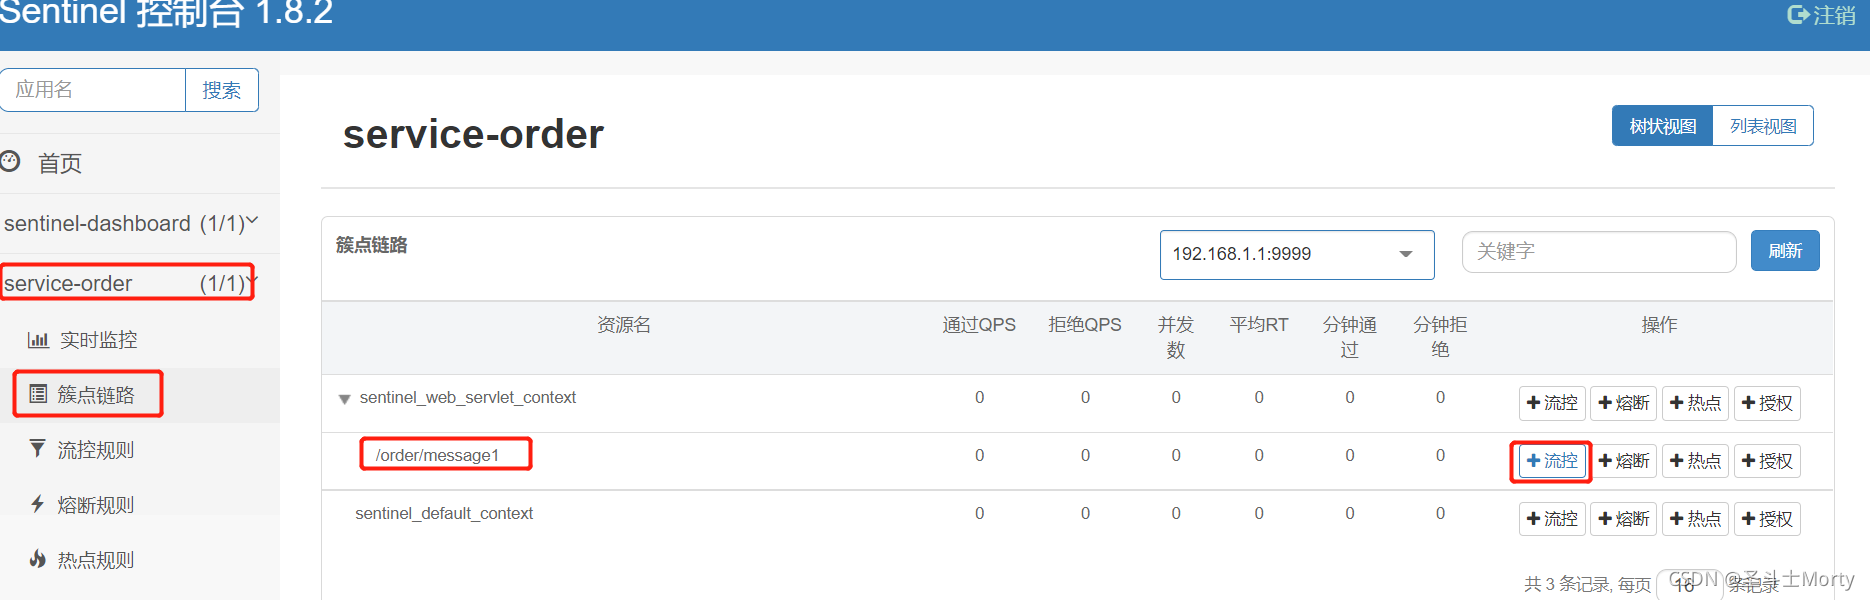Screen dimensions: 1870x600
Task: Go to 首页 home link
Action: [60, 163]
